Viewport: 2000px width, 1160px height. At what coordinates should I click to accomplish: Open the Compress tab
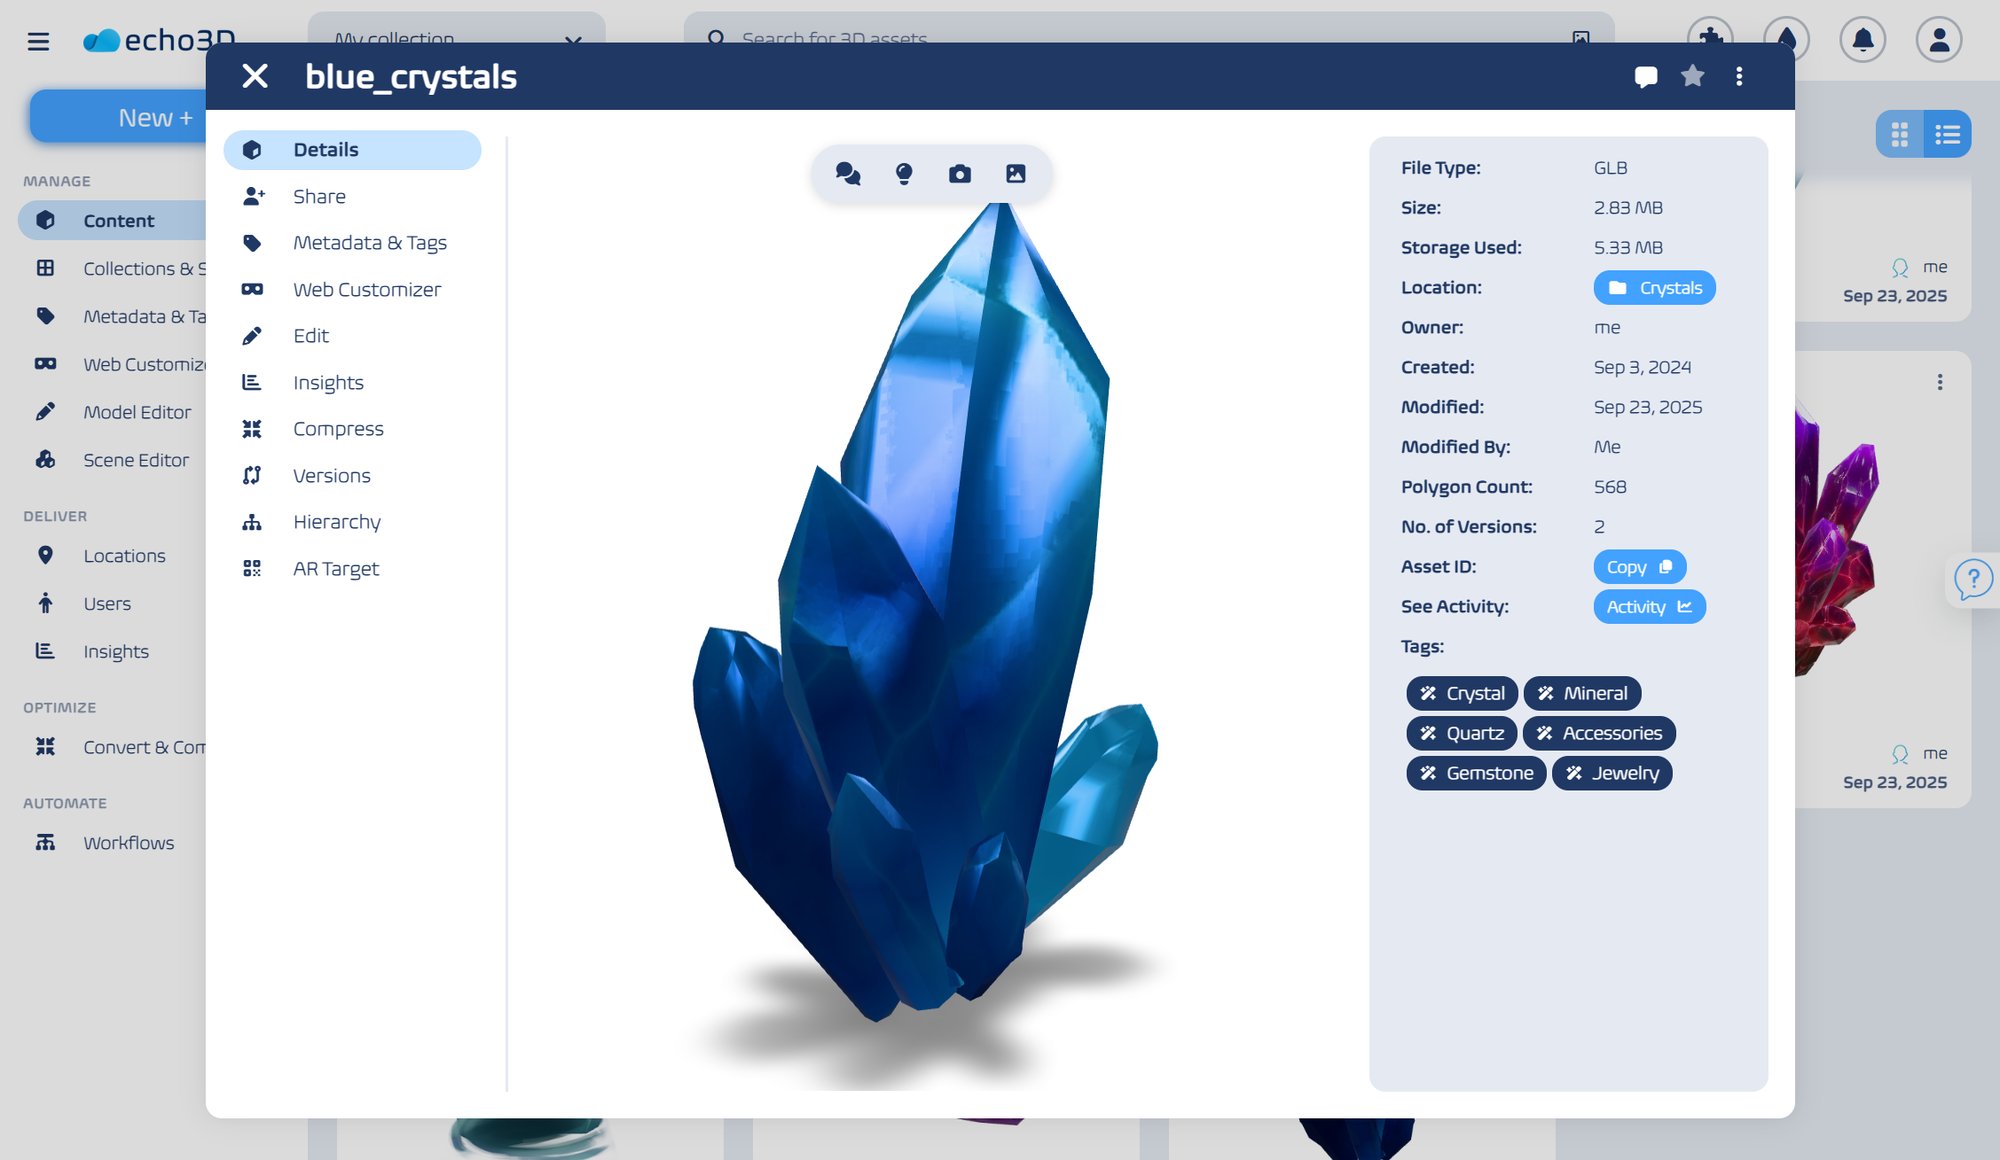338,429
